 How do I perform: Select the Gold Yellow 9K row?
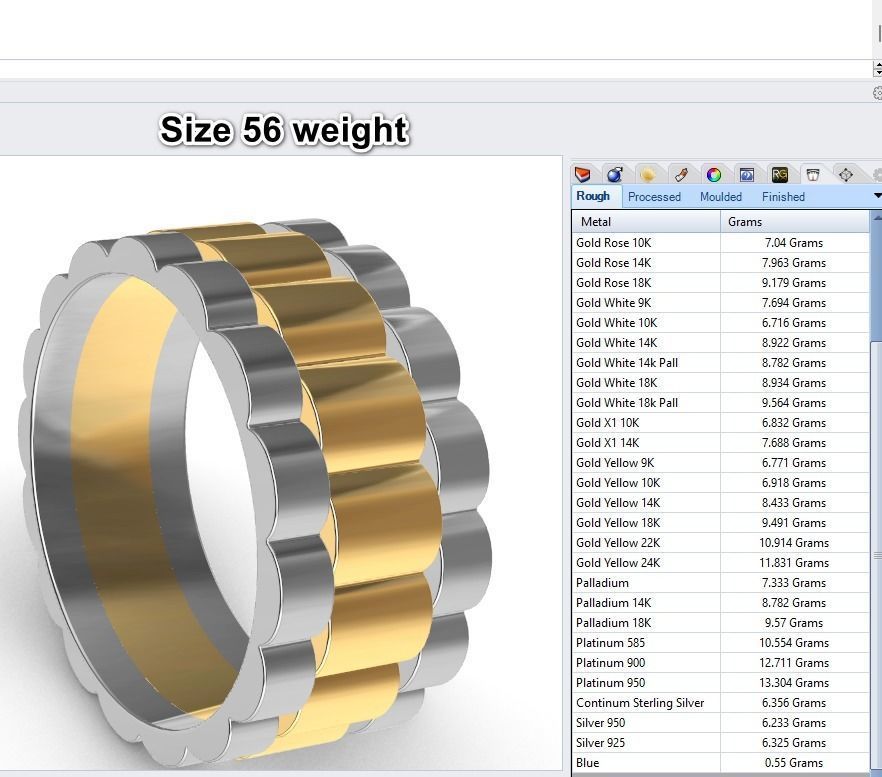721,463
